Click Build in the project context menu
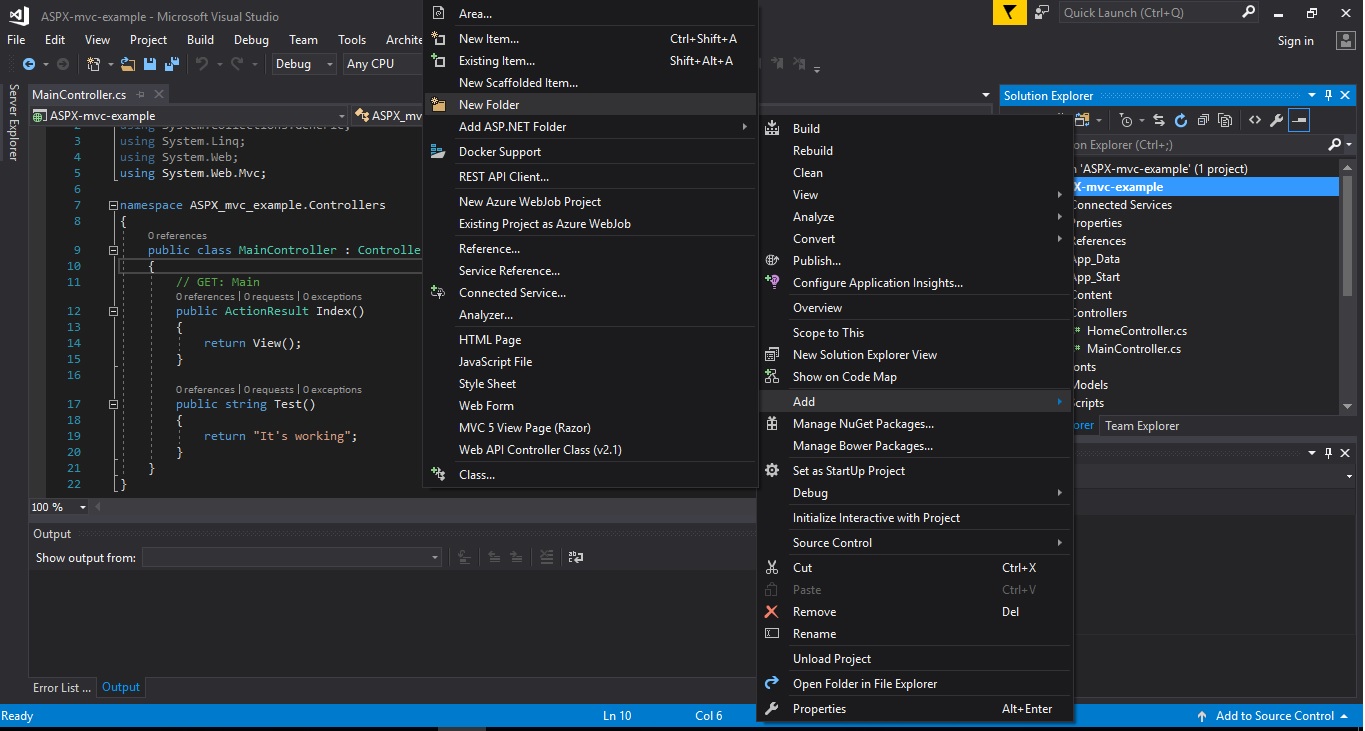This screenshot has width=1365, height=731. click(915, 129)
